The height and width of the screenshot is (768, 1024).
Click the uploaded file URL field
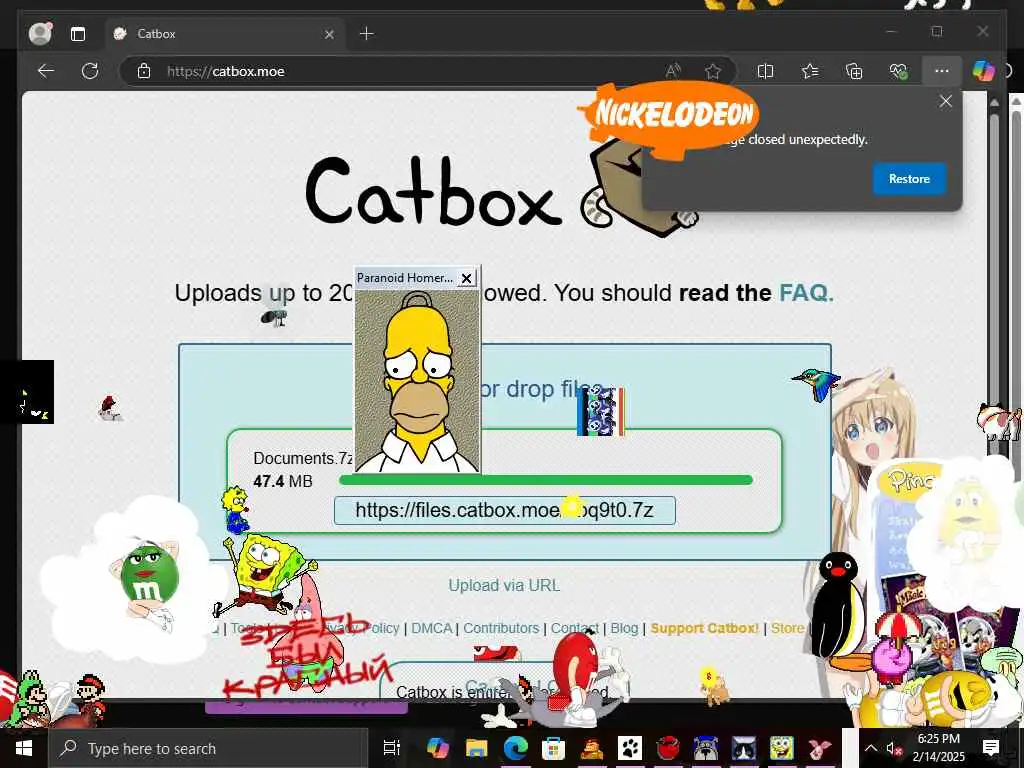point(504,510)
